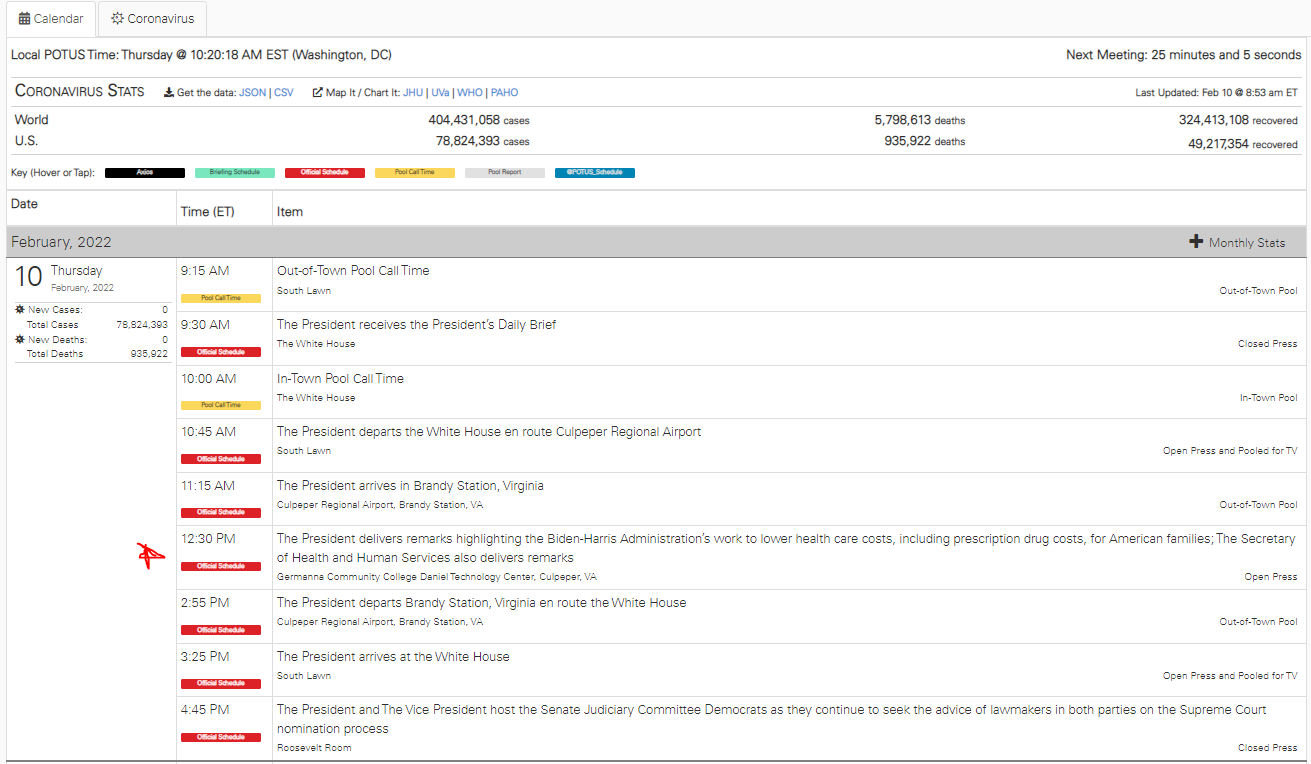Image resolution: width=1311 pixels, height=764 pixels.
Task: Open the JHU map link
Action: point(413,93)
